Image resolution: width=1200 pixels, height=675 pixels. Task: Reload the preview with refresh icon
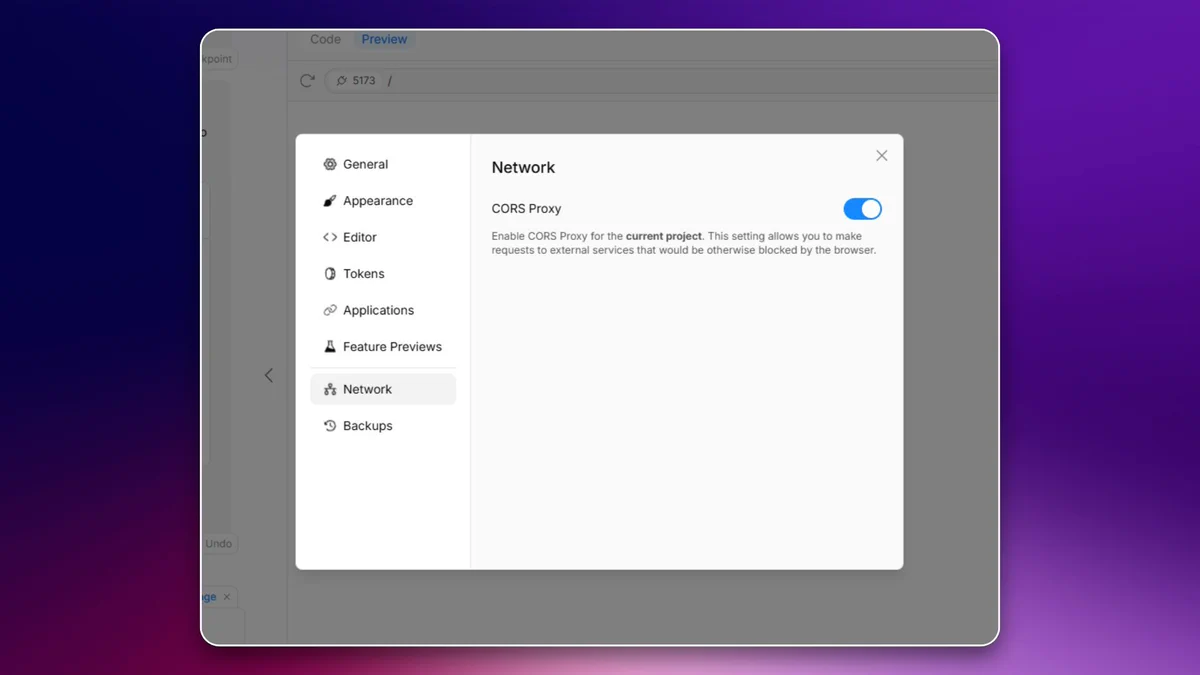pos(307,80)
